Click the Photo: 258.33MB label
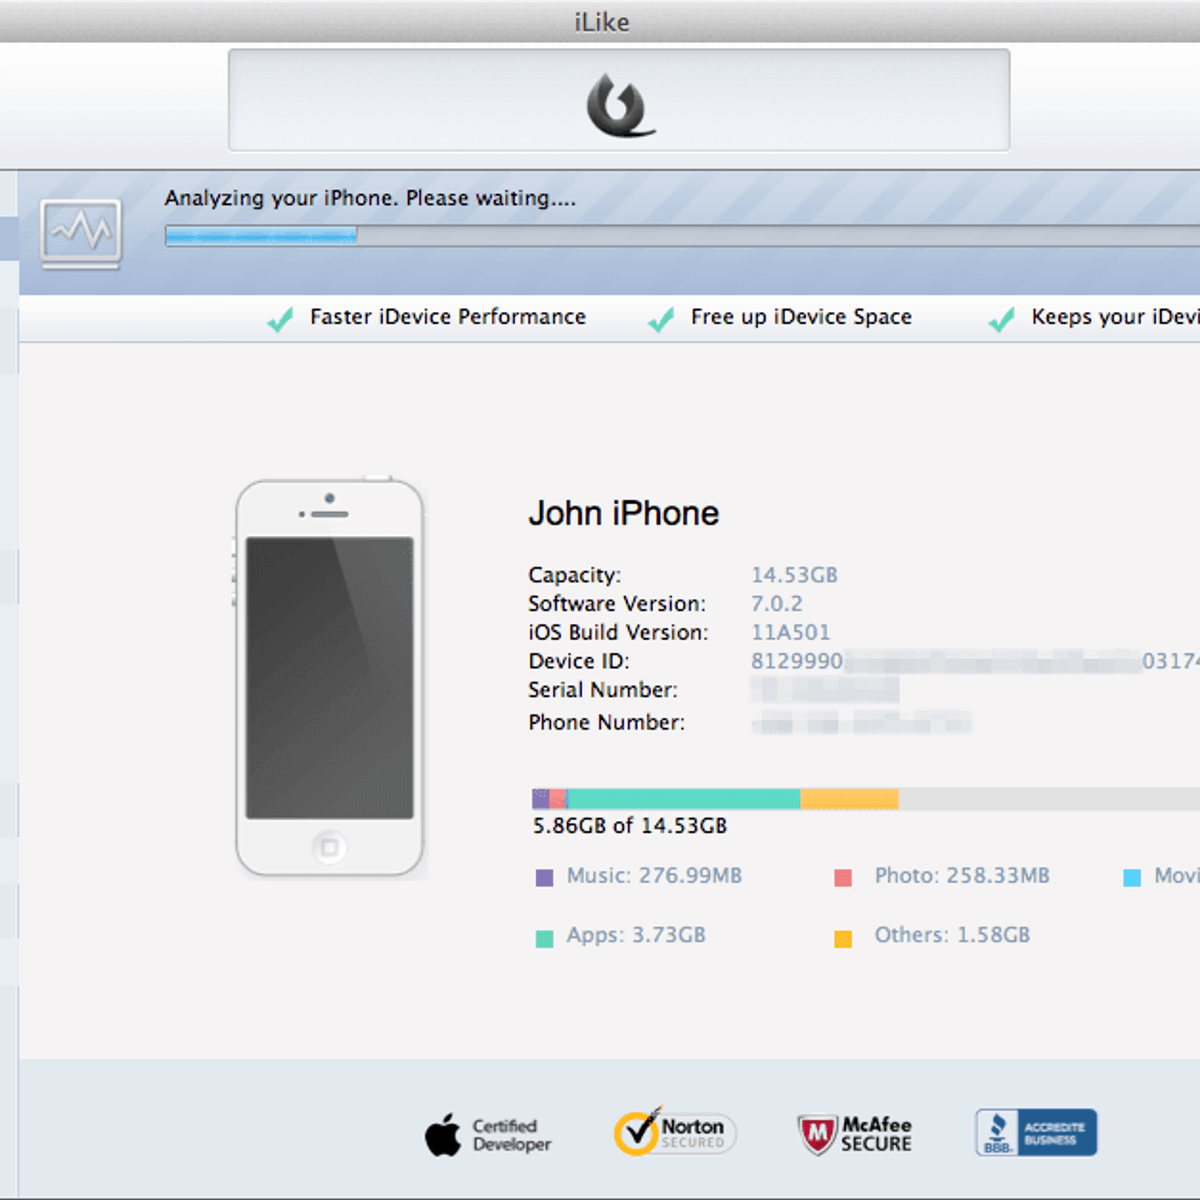Viewport: 1200px width, 1200px height. pos(962,876)
